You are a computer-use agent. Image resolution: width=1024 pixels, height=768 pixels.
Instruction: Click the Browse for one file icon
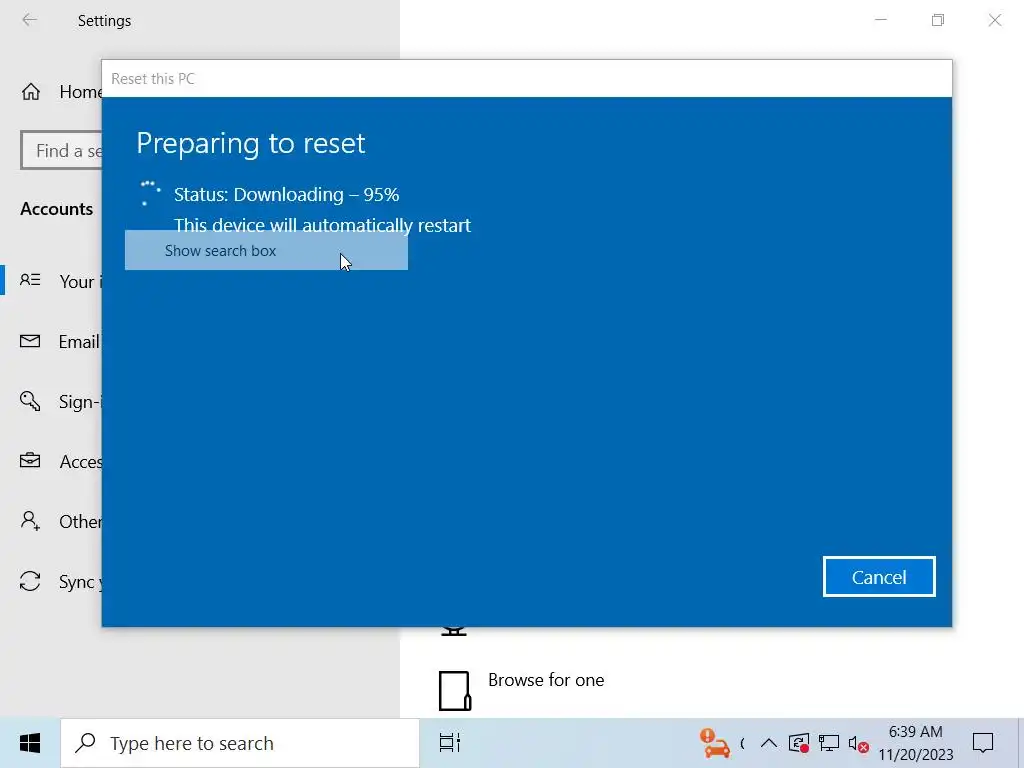point(455,690)
